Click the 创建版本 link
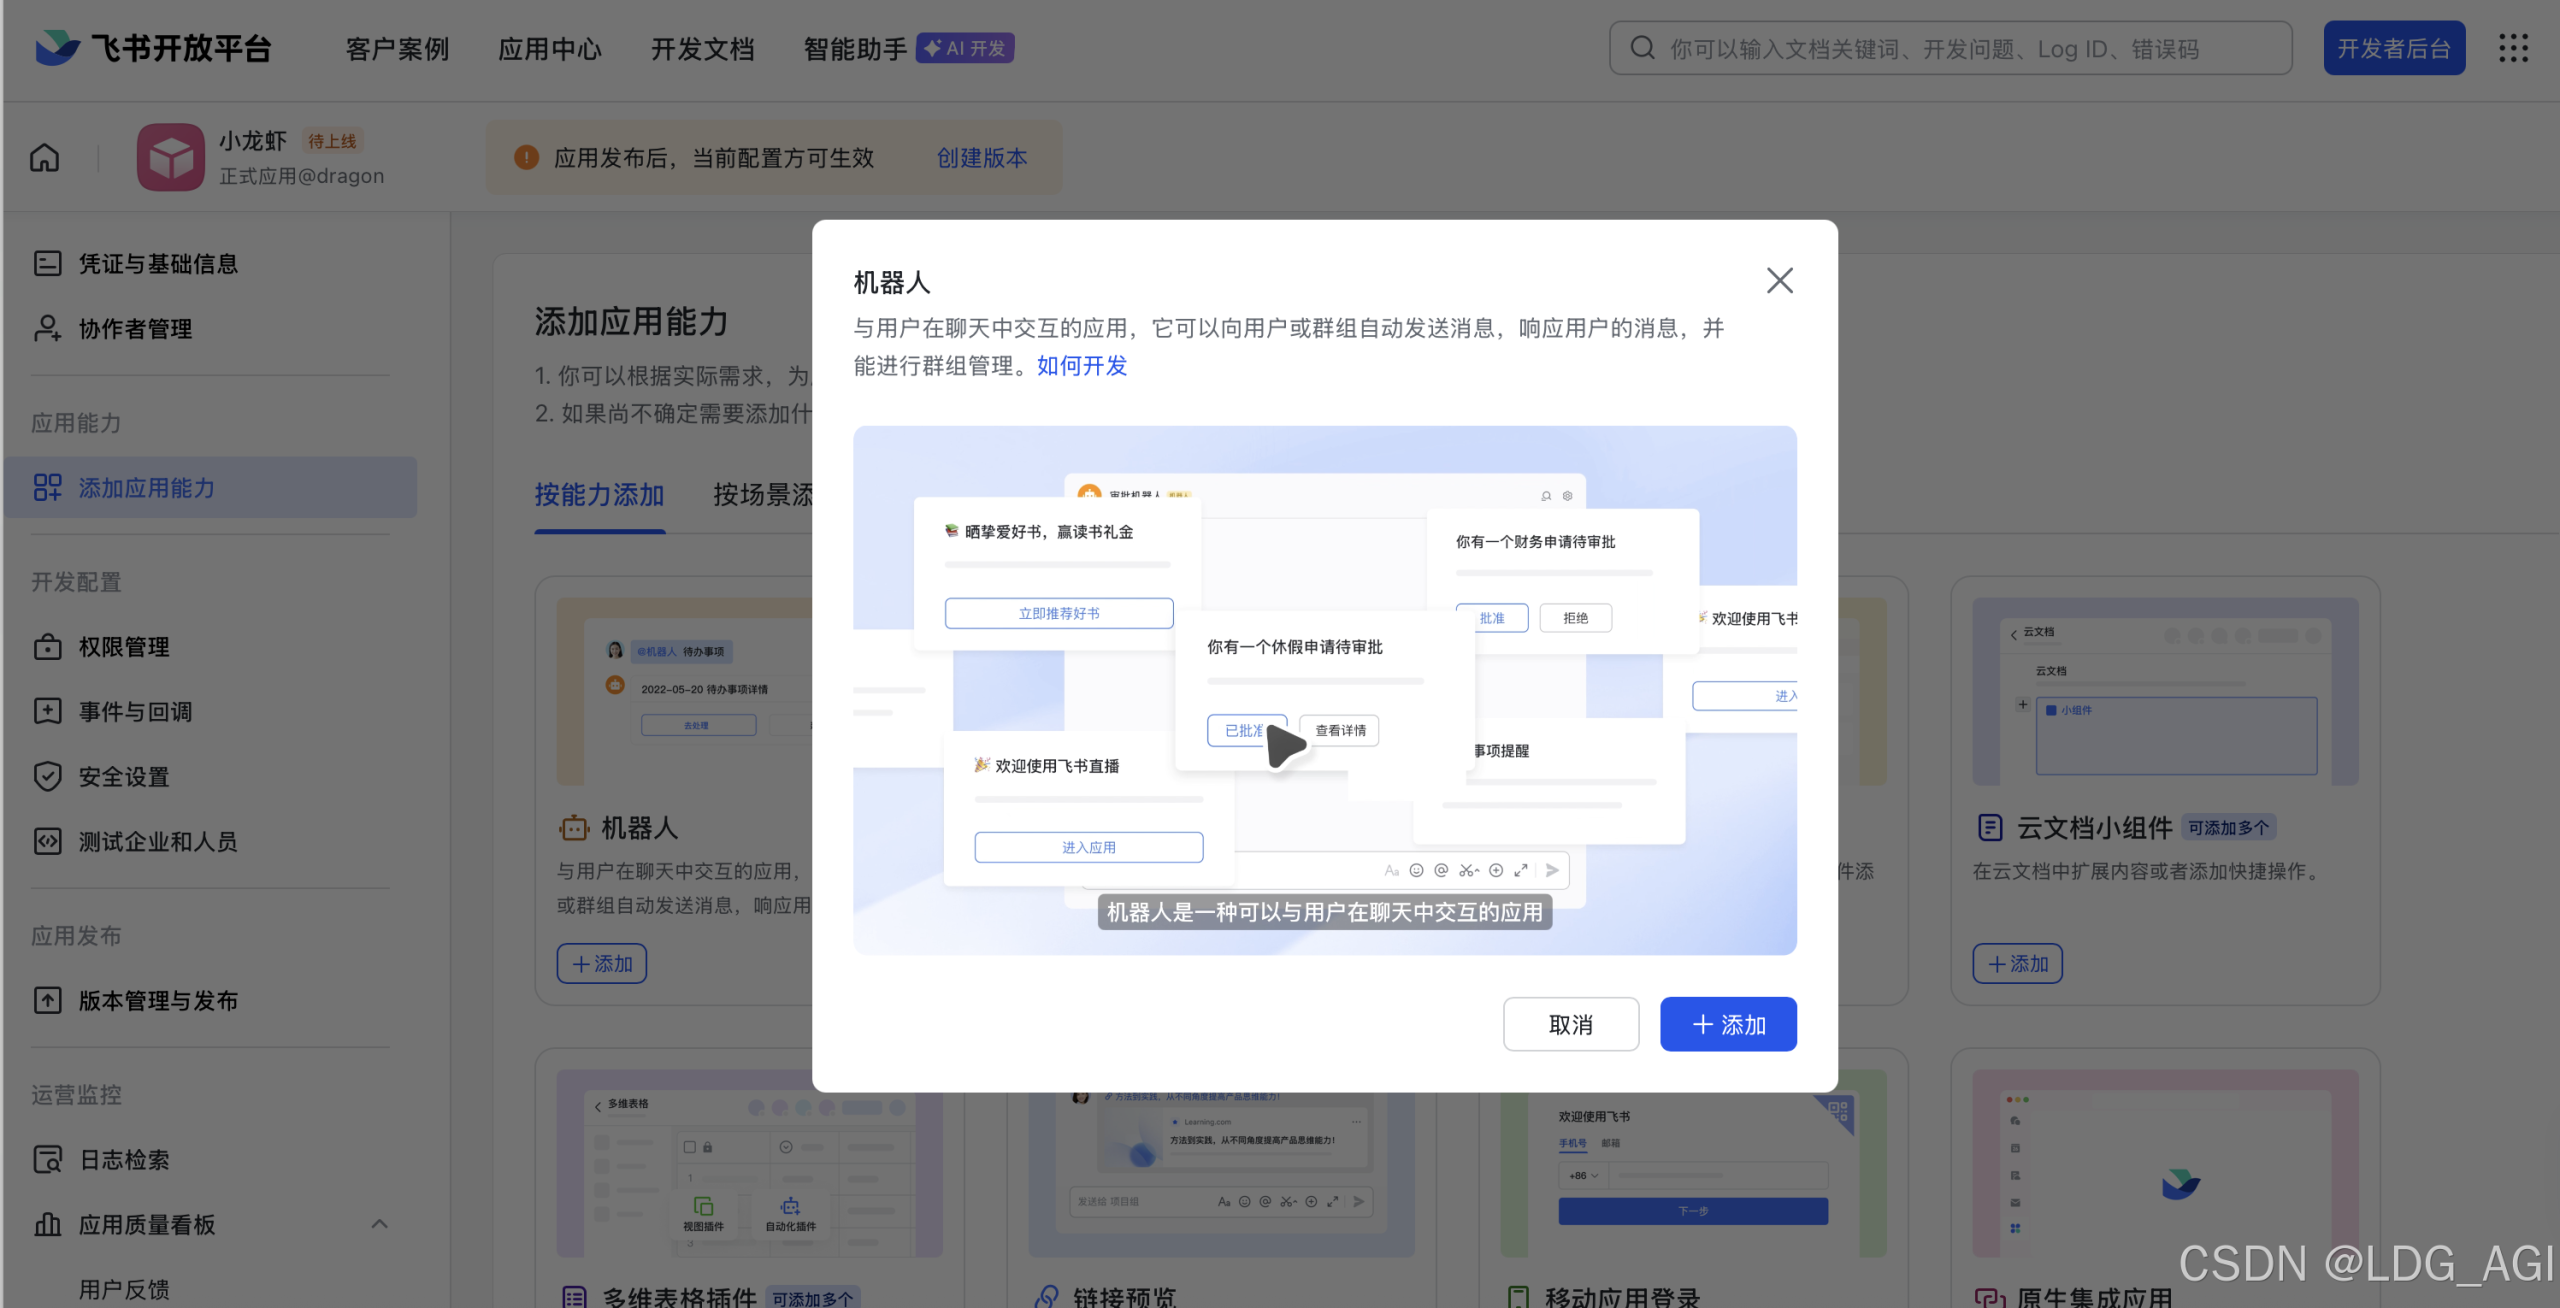Viewport: 2560px width, 1308px height. coord(981,157)
